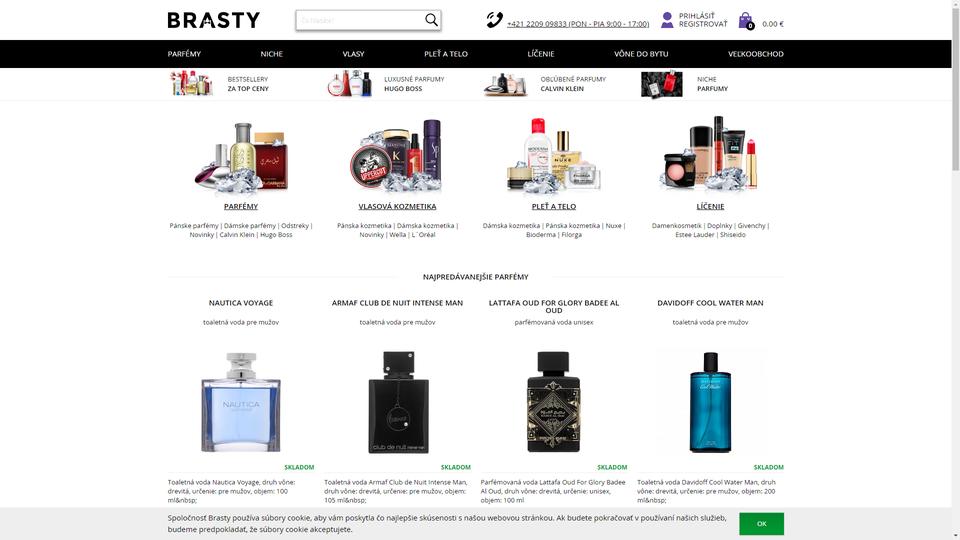Open the Veľkoobchod menu item
960x540 pixels.
[756, 54]
